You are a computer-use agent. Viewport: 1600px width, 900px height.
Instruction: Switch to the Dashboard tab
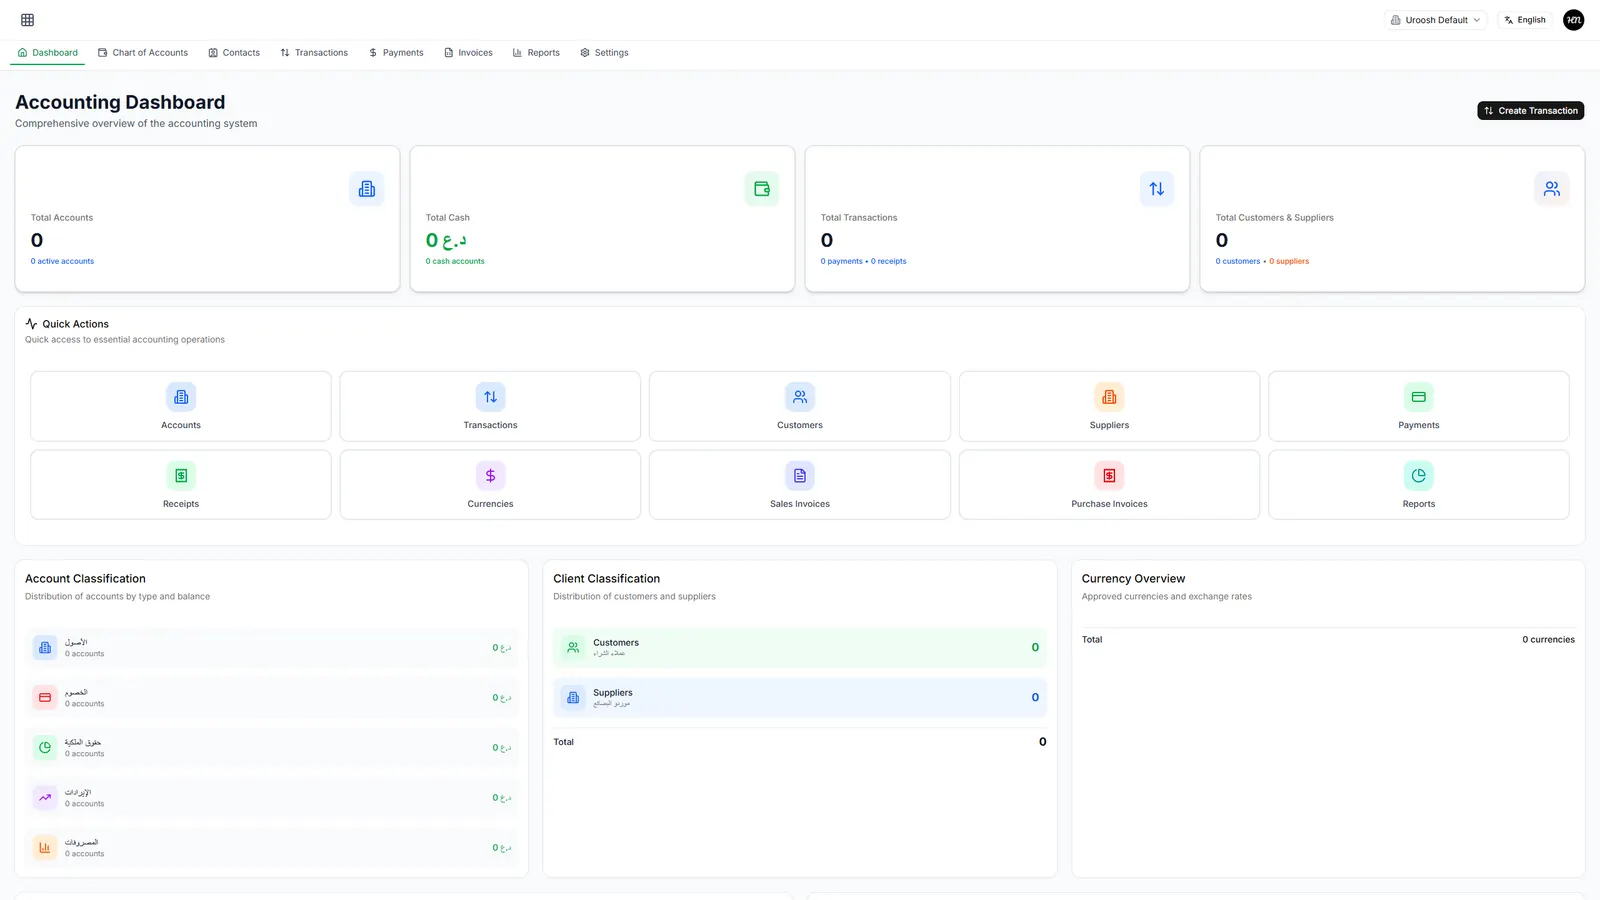48,53
